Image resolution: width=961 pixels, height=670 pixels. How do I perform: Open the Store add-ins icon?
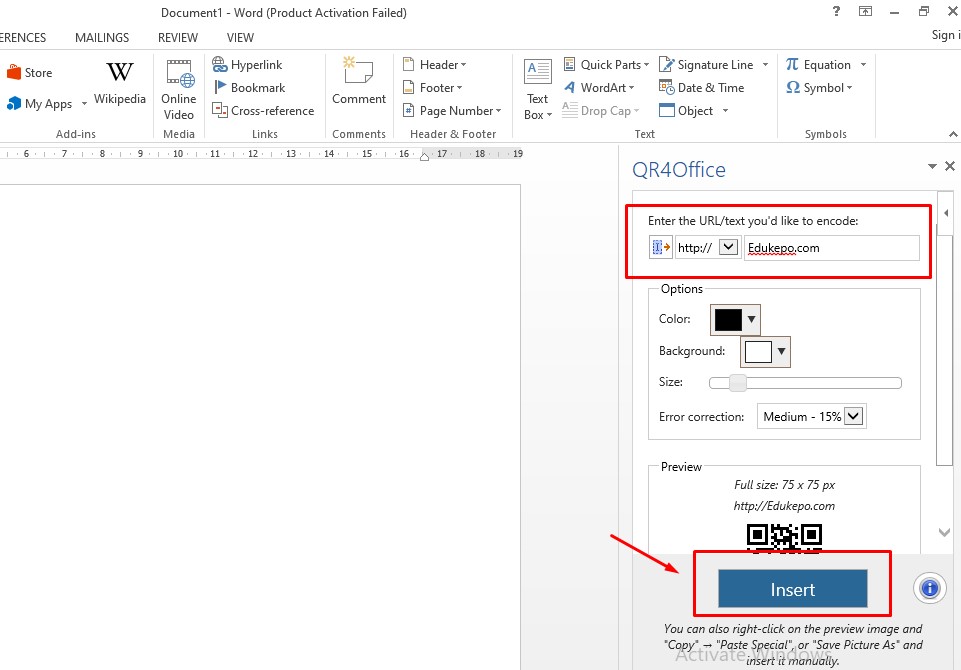(x=14, y=73)
